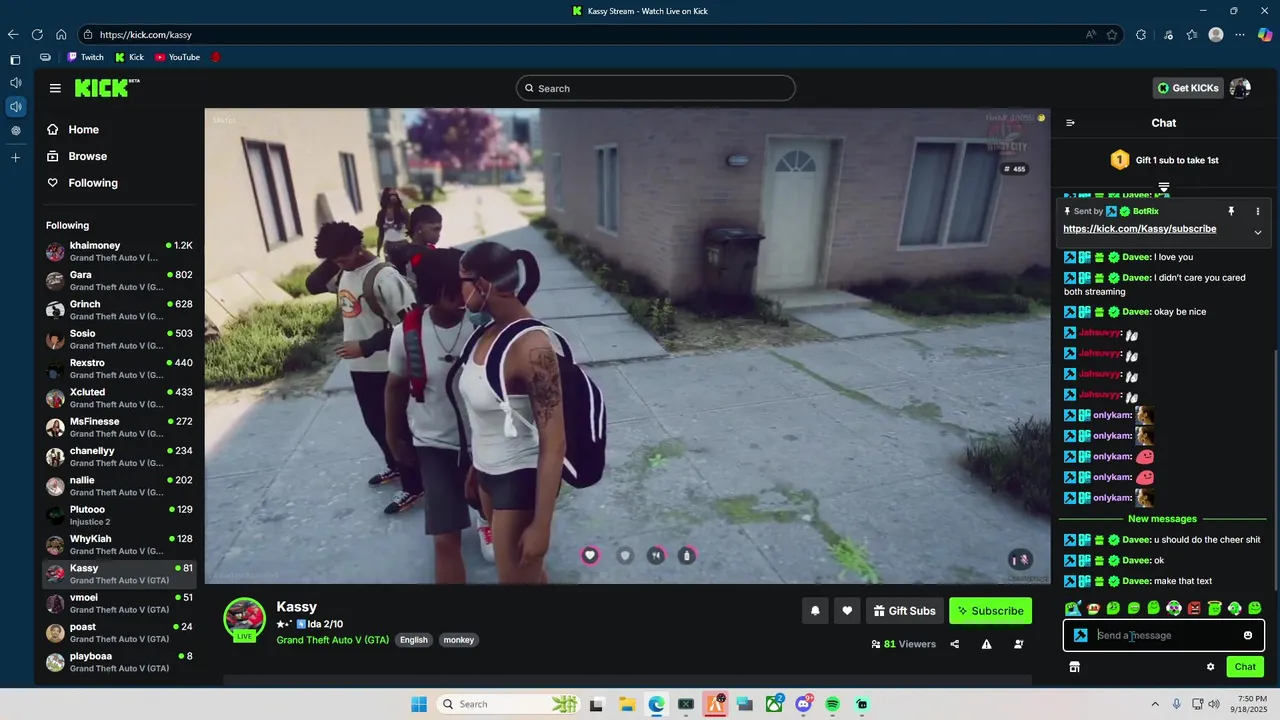Click the kick.com/Kassy/subscribe link

1139,229
